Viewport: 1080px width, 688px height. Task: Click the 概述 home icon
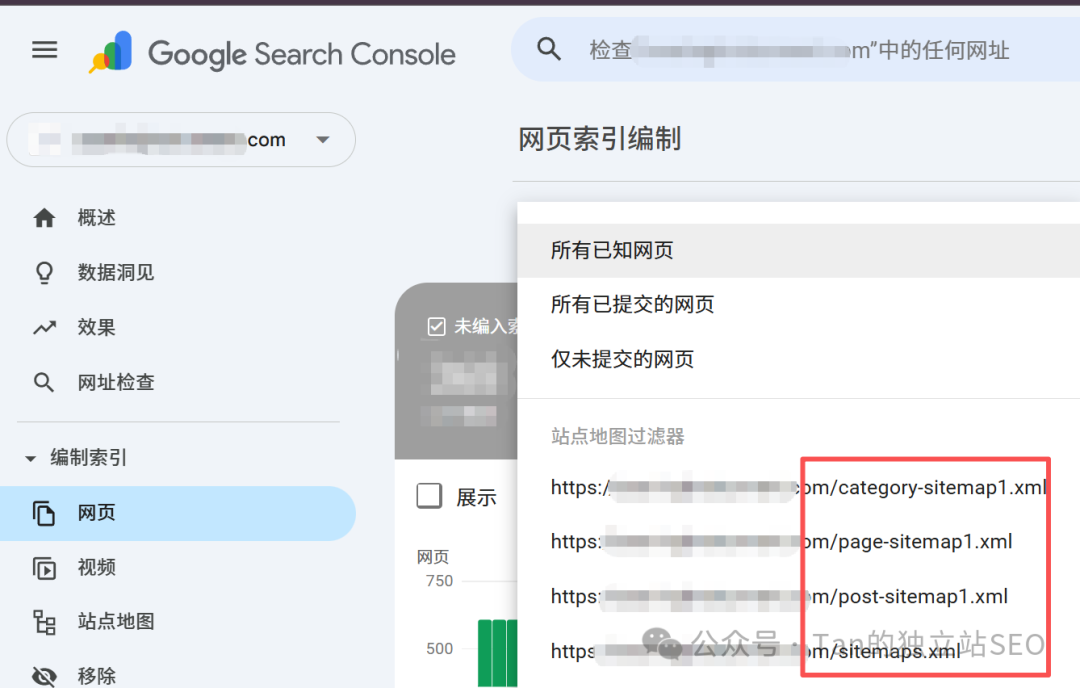pyautogui.click(x=44, y=218)
